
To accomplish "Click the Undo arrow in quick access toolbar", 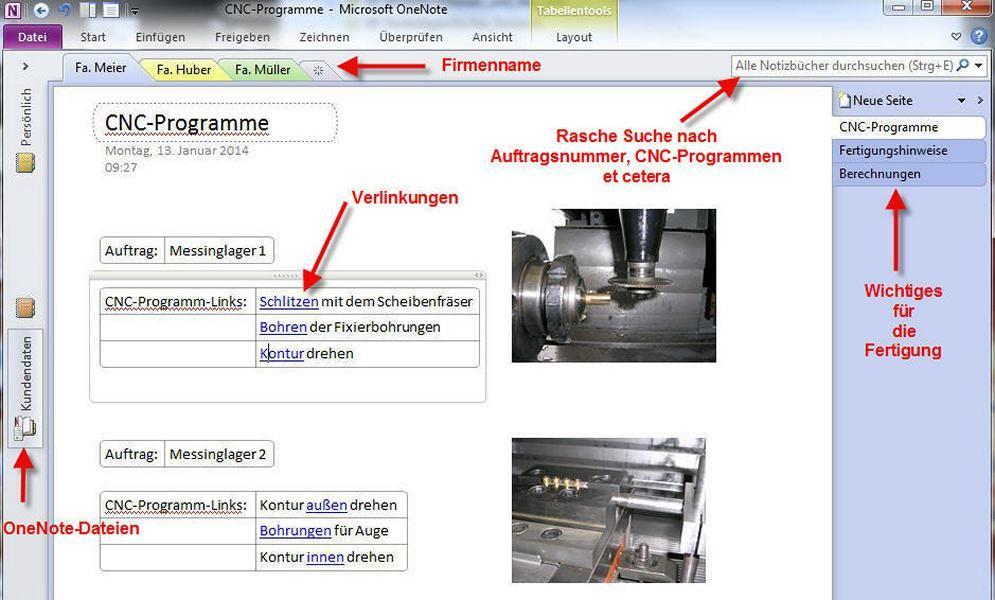I will [64, 10].
